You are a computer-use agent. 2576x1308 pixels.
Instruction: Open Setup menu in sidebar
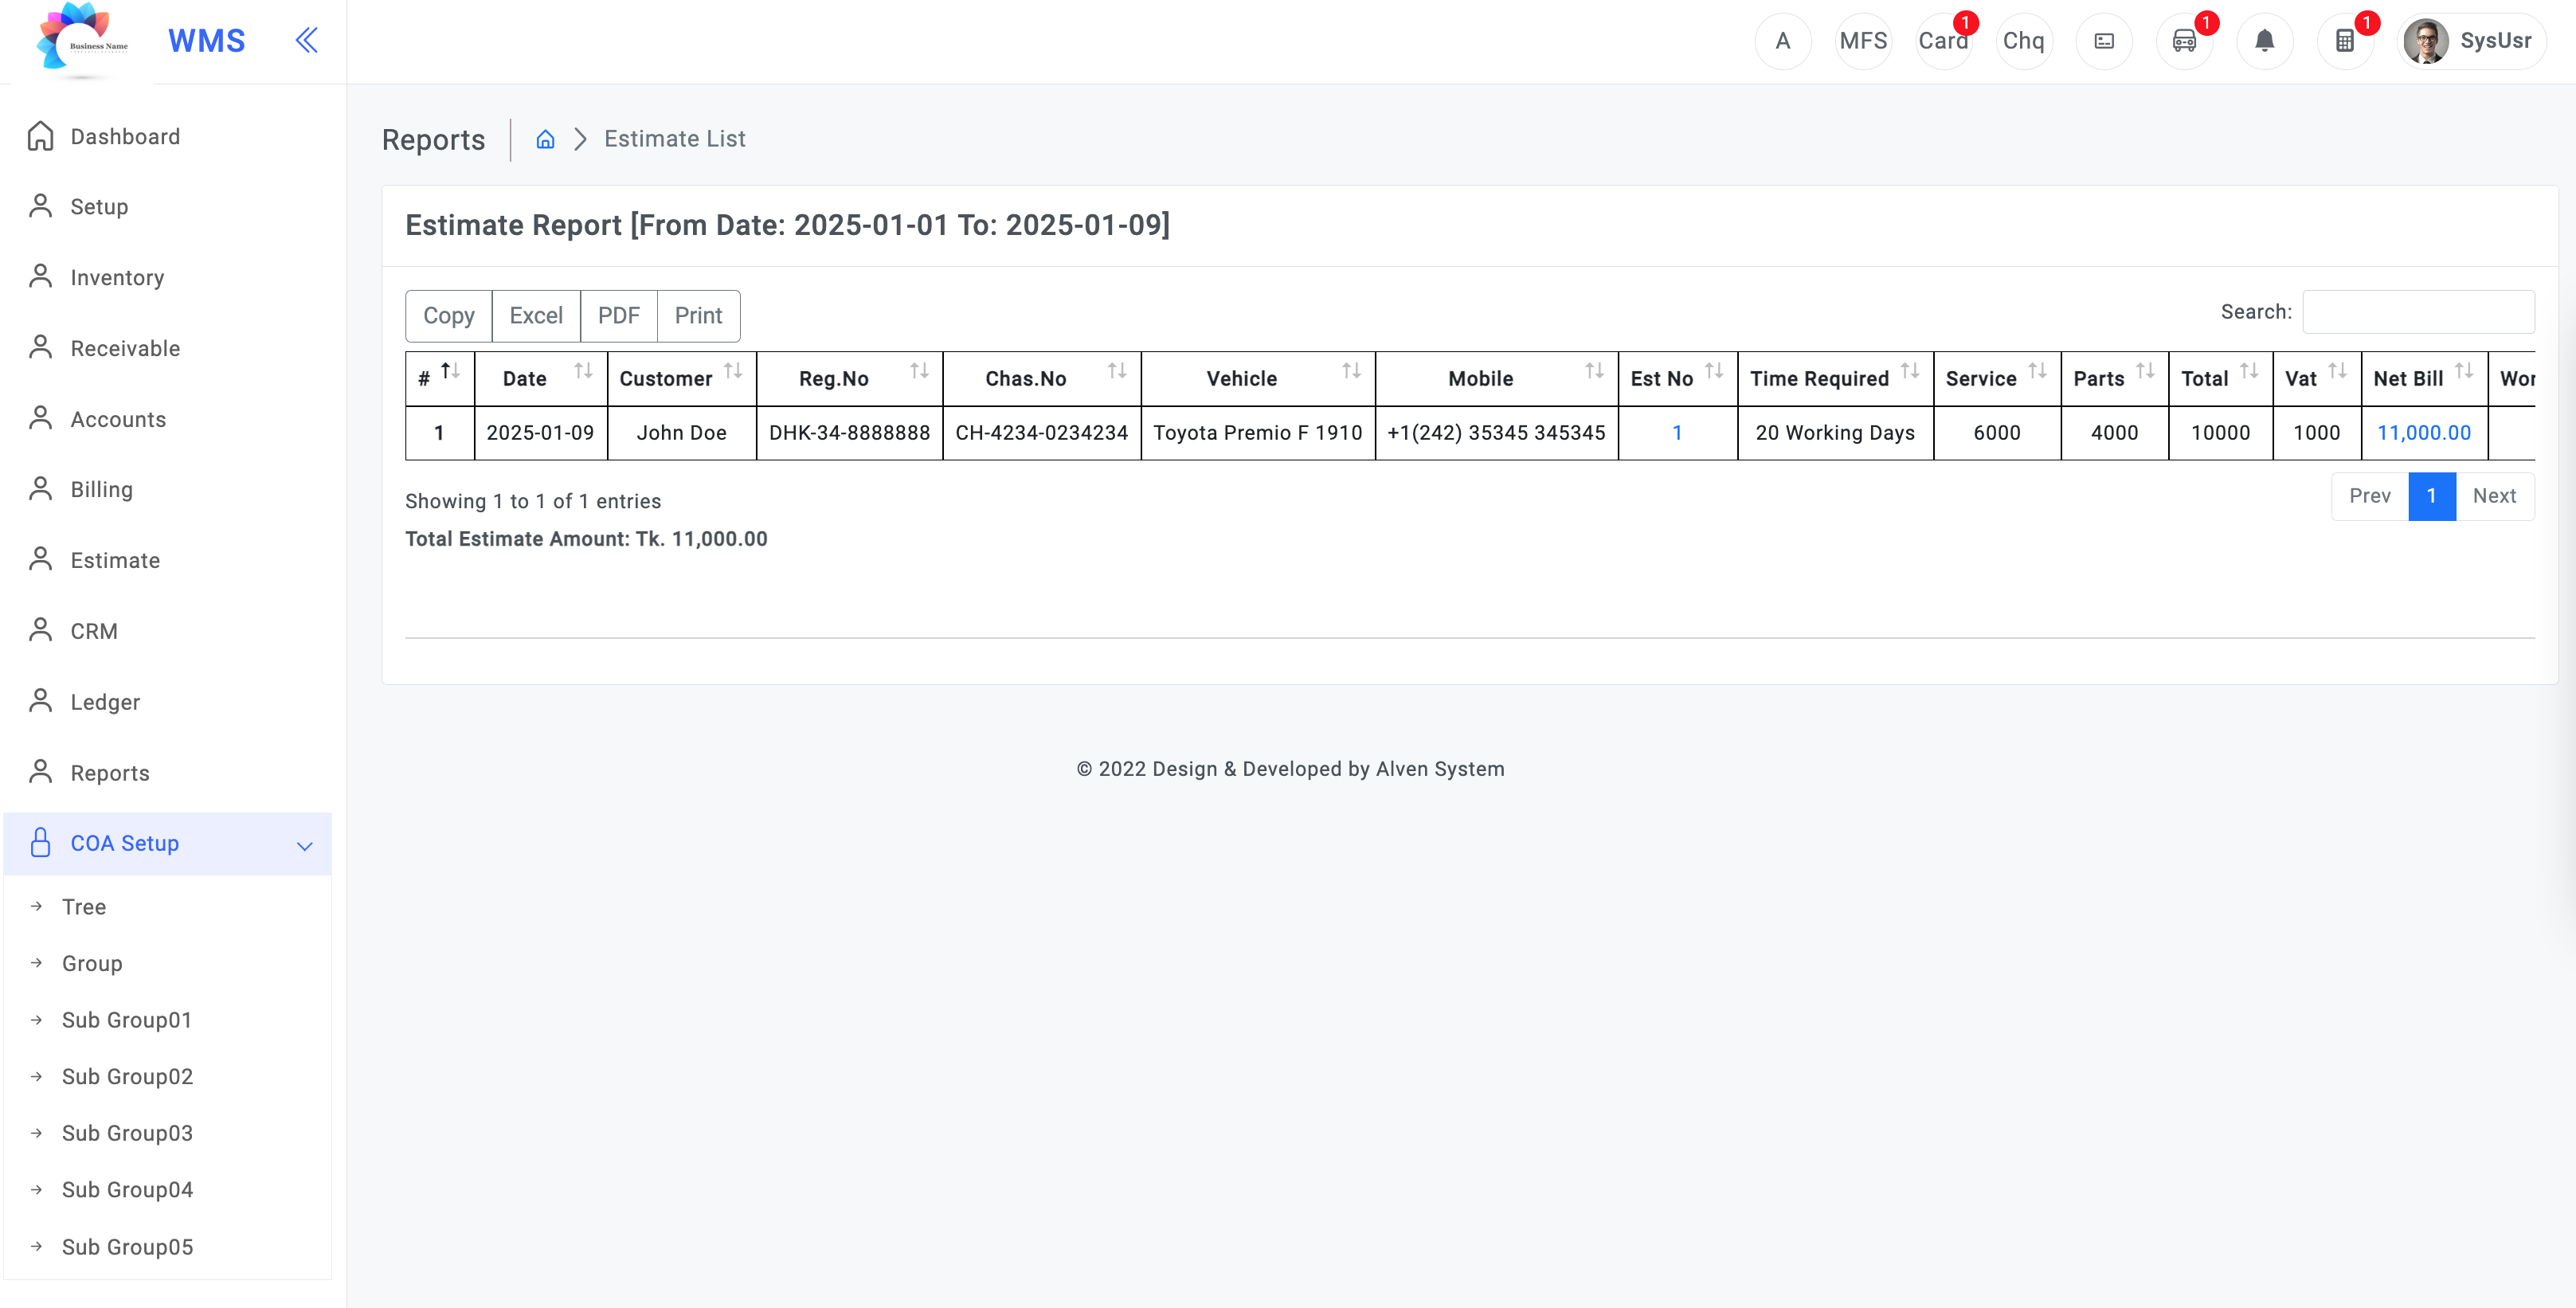(x=167, y=207)
